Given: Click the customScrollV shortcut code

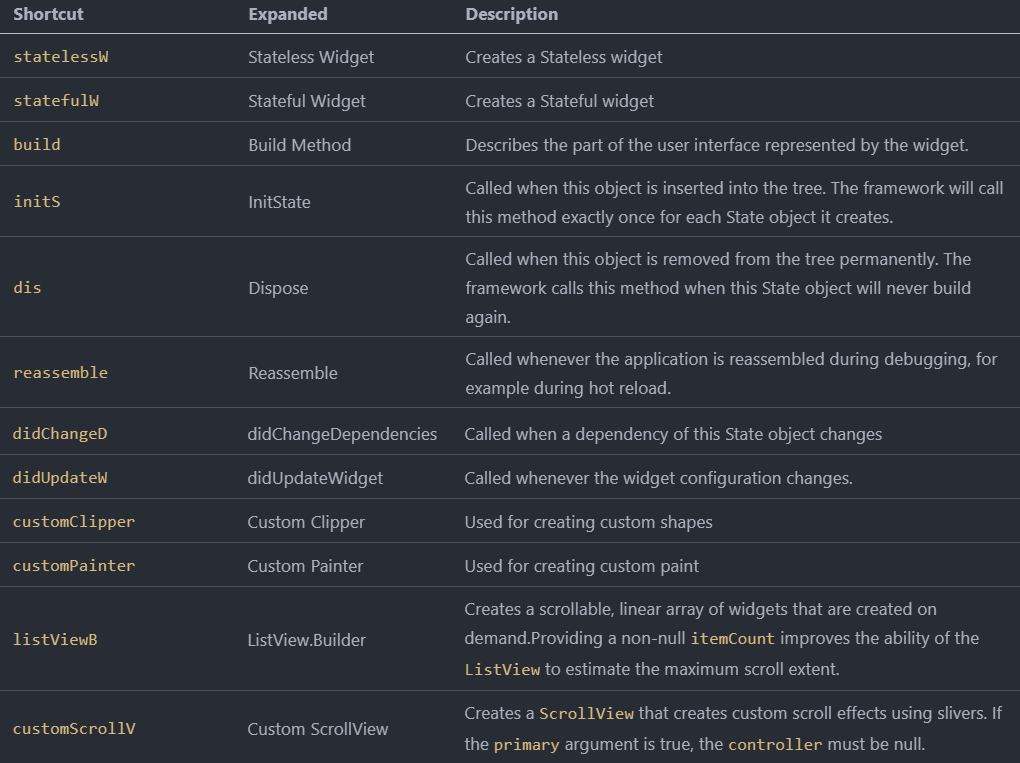Looking at the screenshot, I should point(74,729).
